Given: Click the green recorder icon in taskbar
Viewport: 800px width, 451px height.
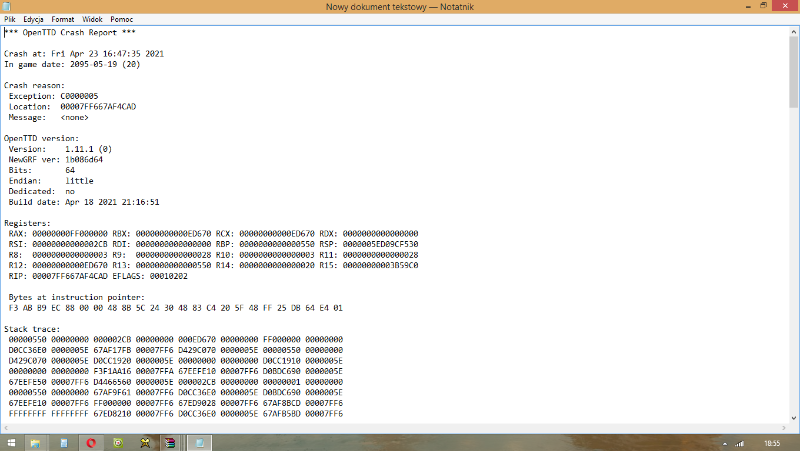Looking at the screenshot, I should (118, 443).
